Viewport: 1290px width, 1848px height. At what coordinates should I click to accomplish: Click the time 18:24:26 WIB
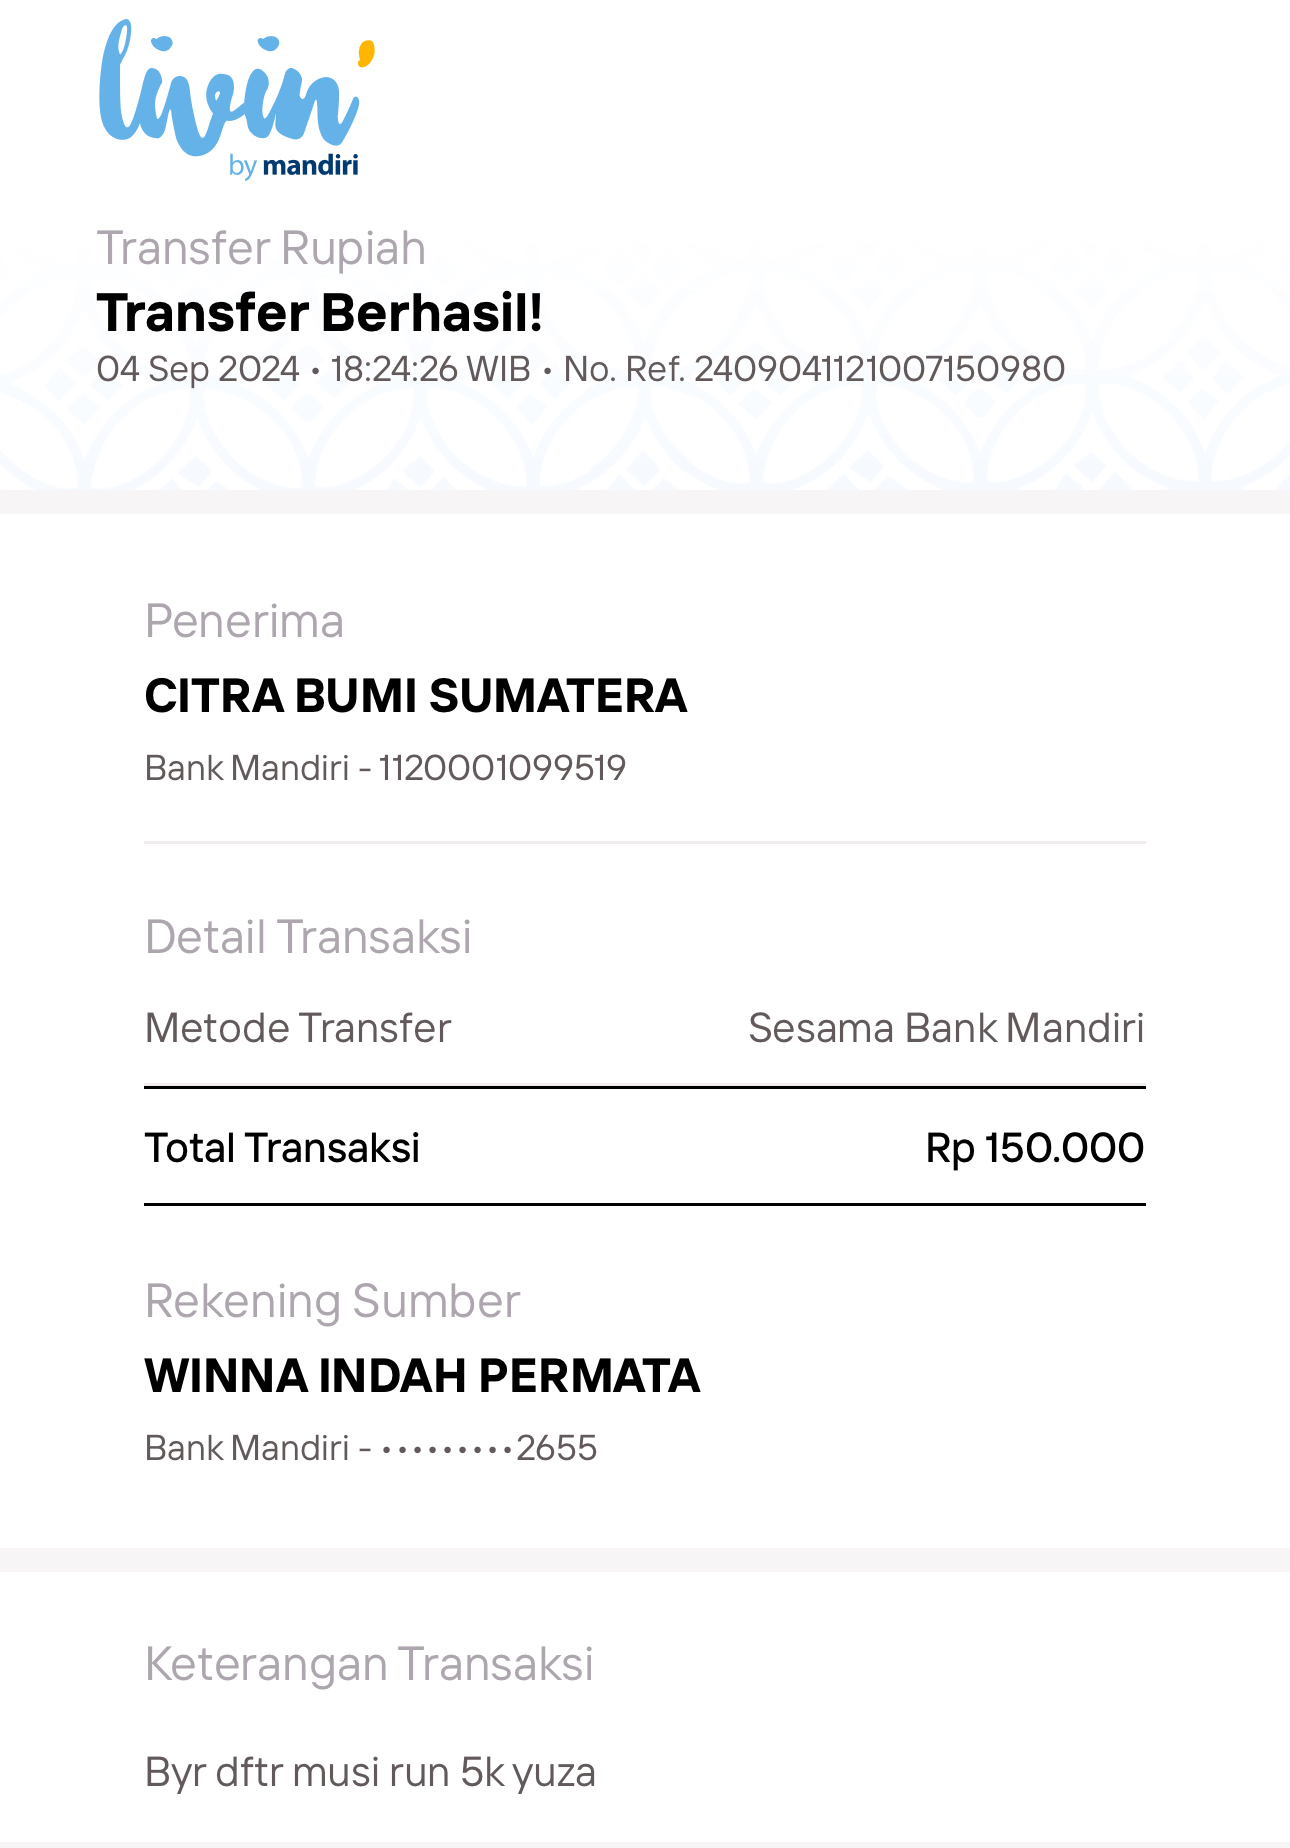point(430,369)
